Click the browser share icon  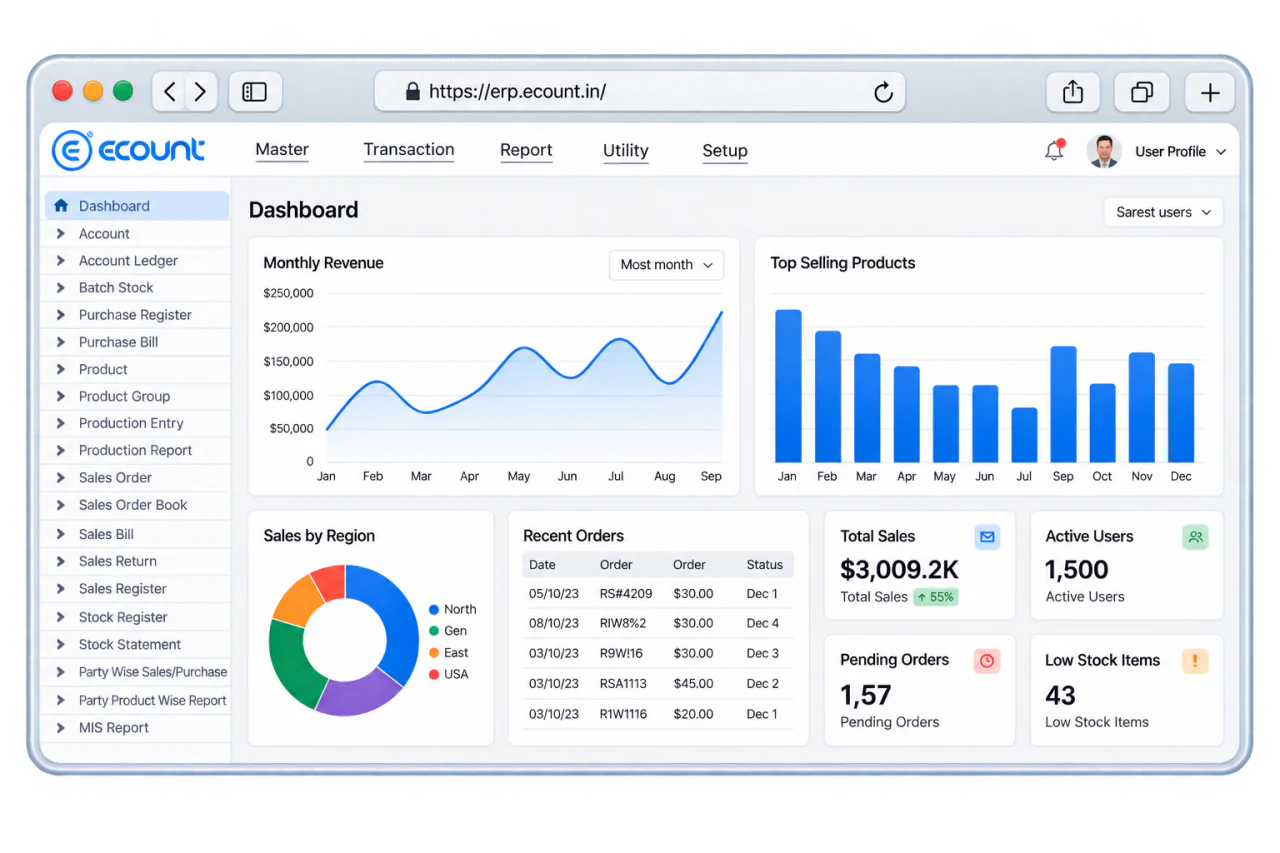[1073, 92]
